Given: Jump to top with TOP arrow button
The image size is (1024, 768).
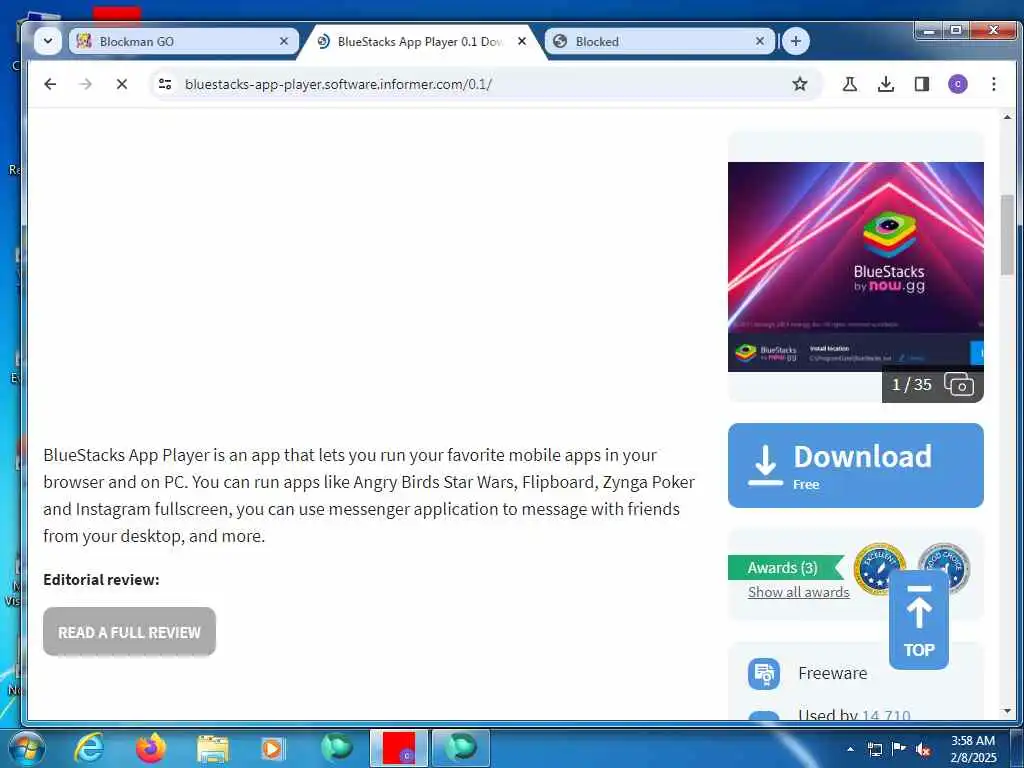Looking at the screenshot, I should (x=919, y=620).
